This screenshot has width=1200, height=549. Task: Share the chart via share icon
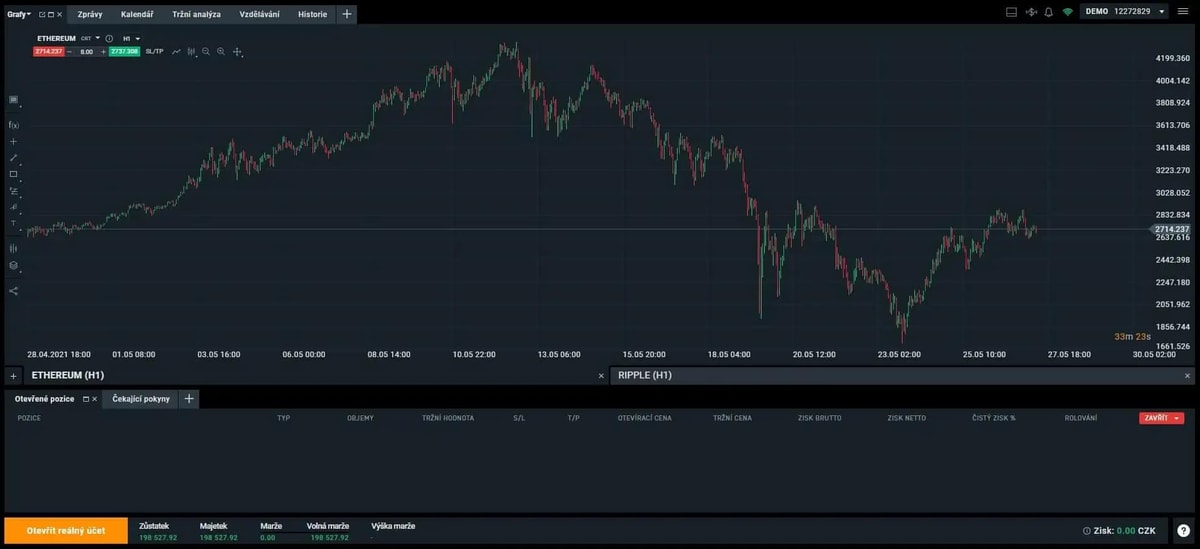pos(13,291)
